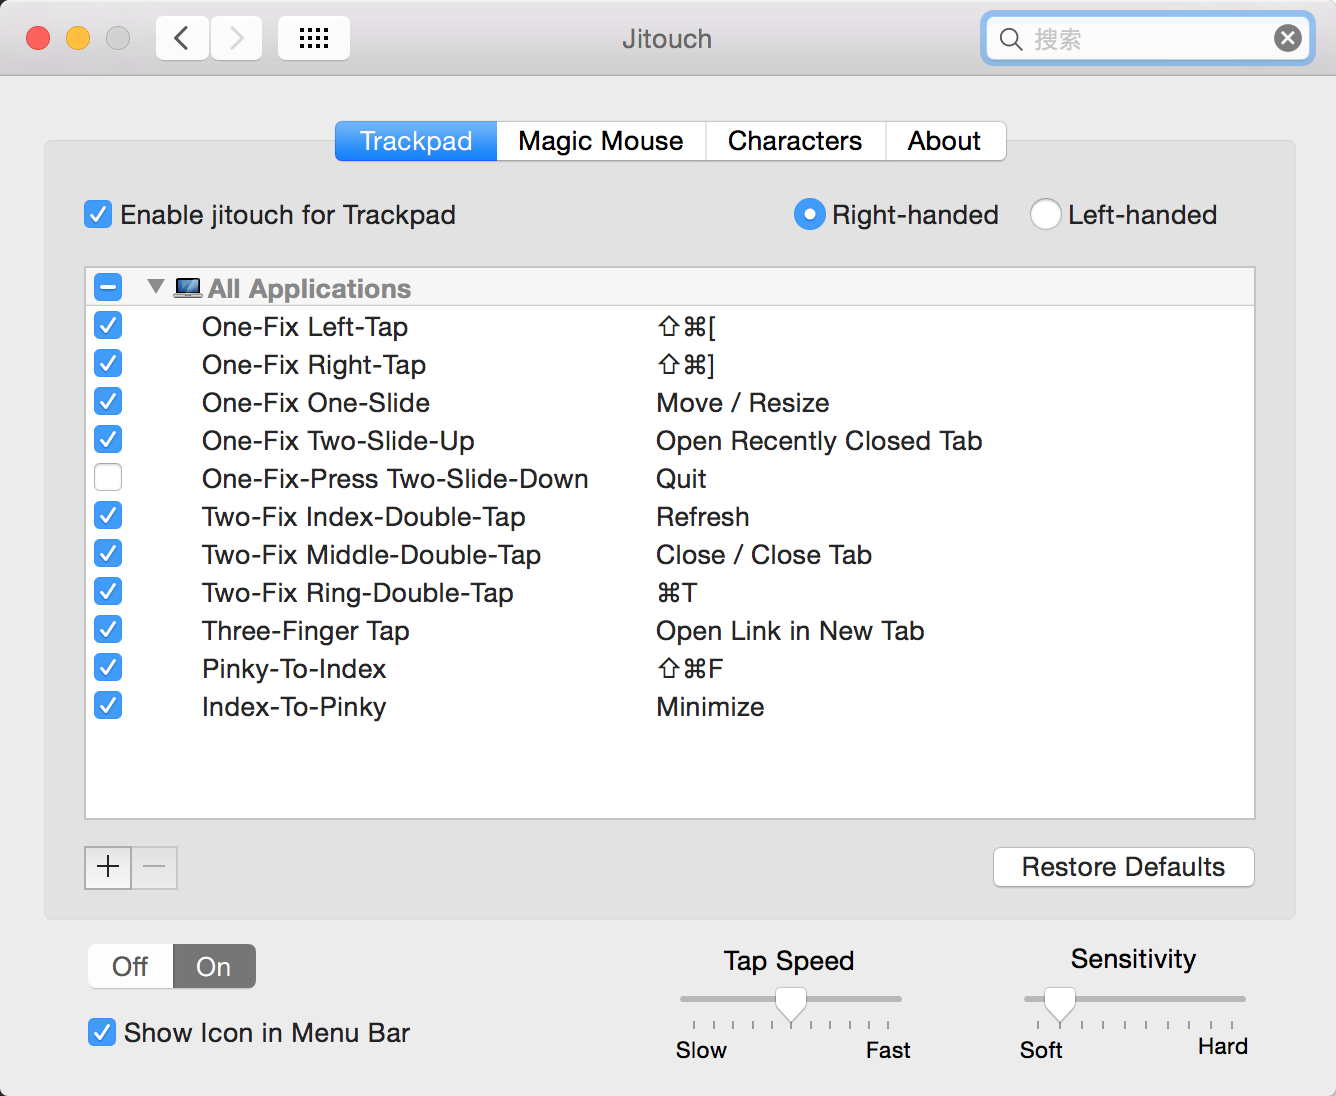Uncheck Three-Finger Tap gesture
The height and width of the screenshot is (1096, 1336).
[108, 630]
